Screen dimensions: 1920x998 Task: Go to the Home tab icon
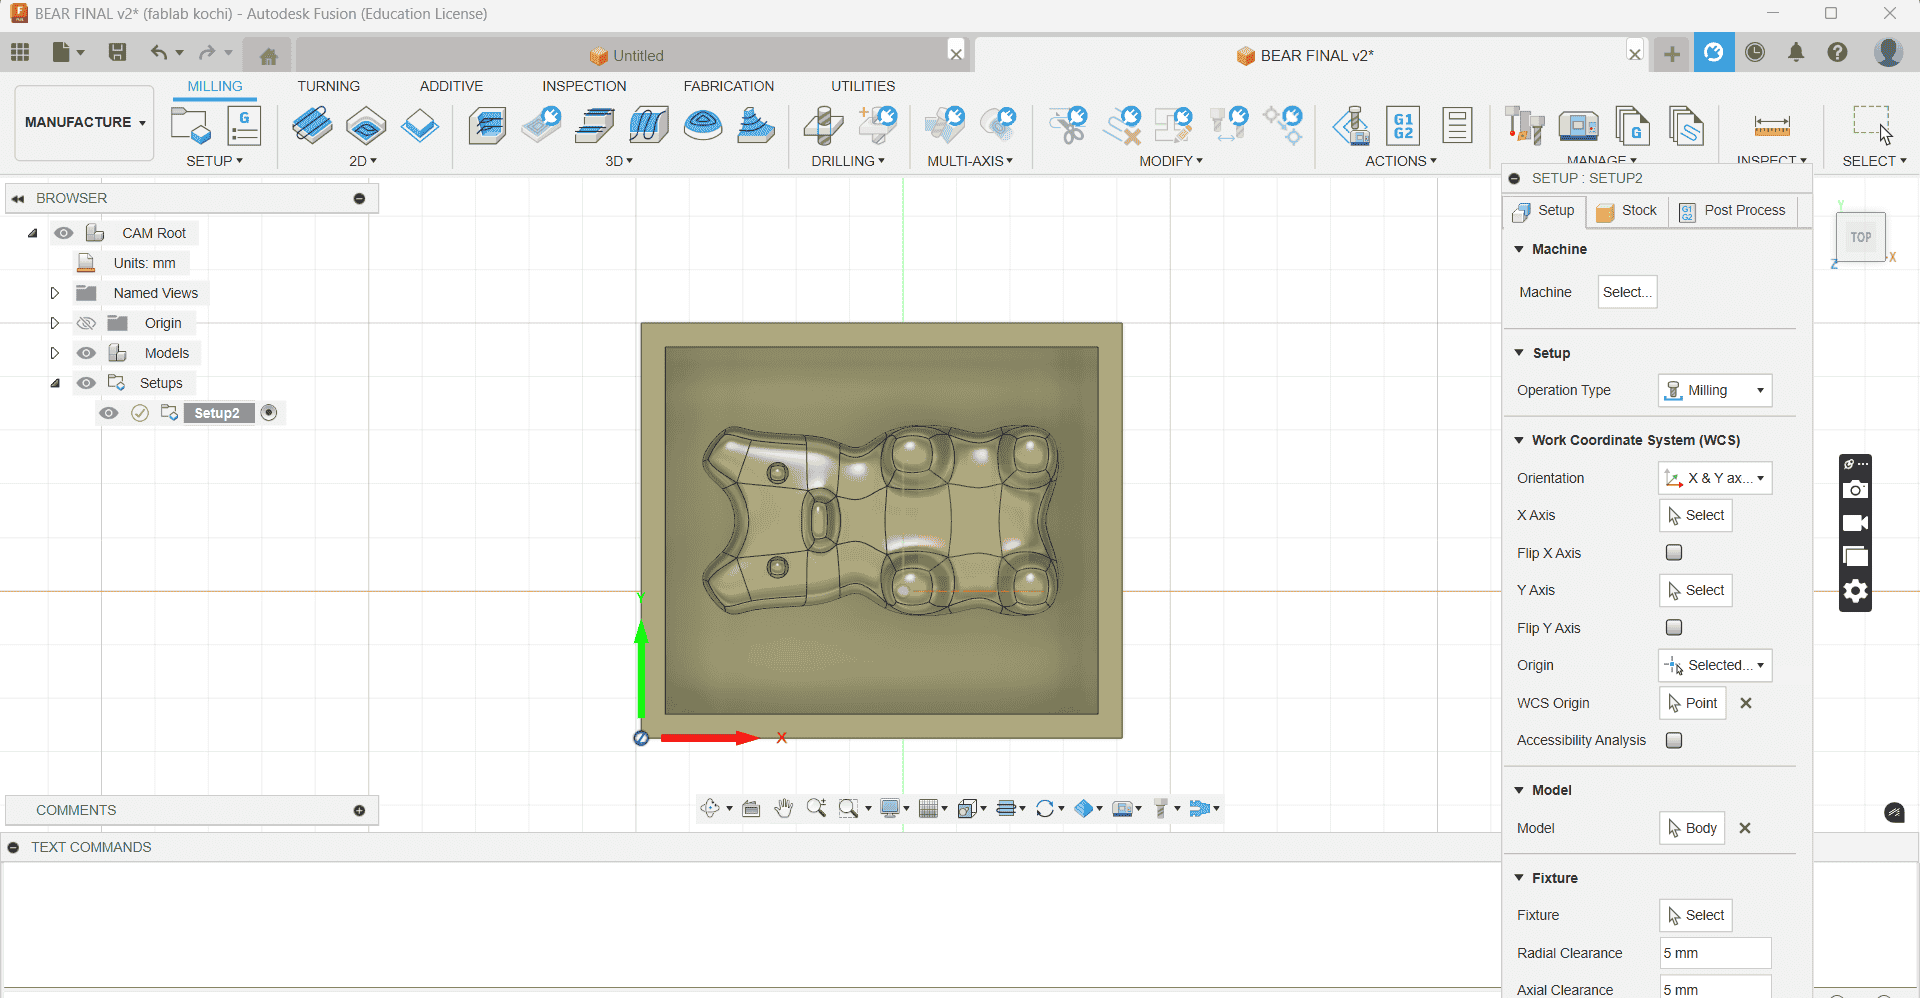pyautogui.click(x=268, y=56)
